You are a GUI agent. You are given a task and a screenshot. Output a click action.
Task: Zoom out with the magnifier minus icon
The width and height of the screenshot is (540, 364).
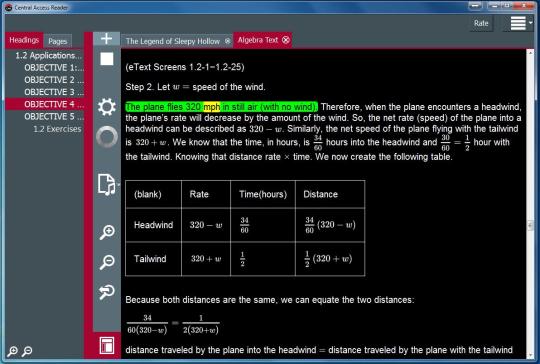[x=107, y=262]
